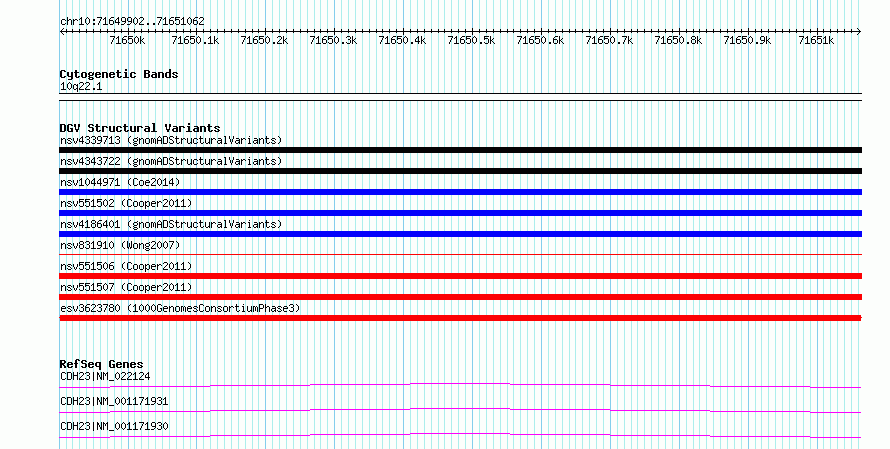Click the red bar under esv3623780
890x449 pixels.
click(x=460, y=318)
